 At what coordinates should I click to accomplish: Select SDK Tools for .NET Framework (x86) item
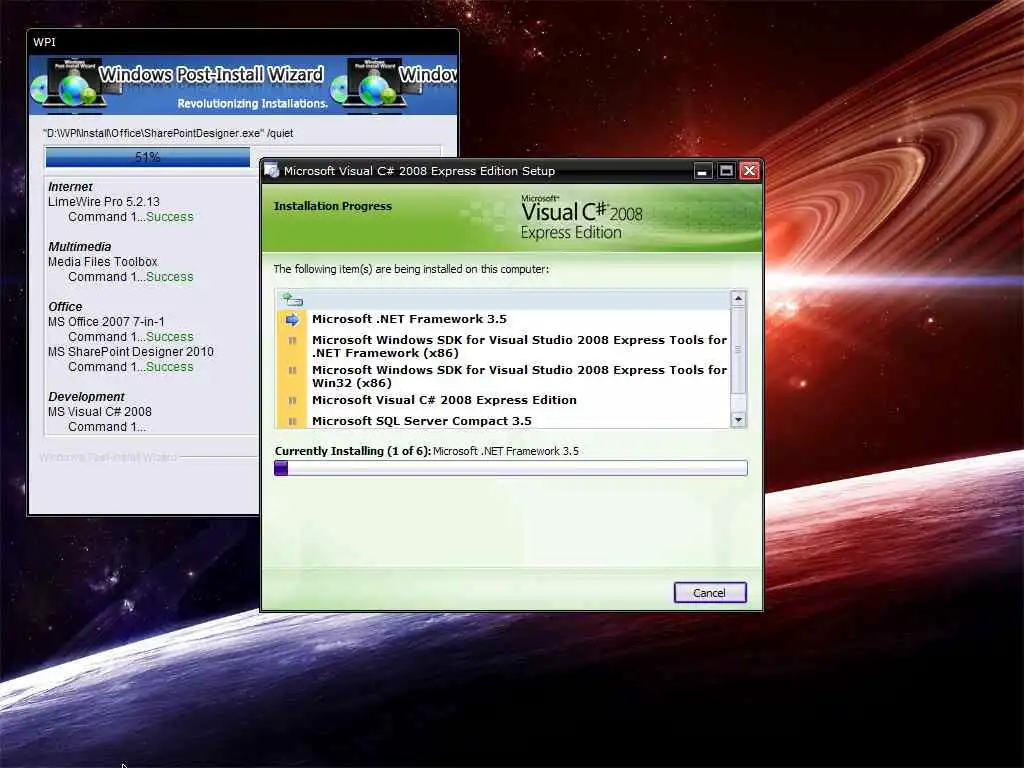coord(519,346)
